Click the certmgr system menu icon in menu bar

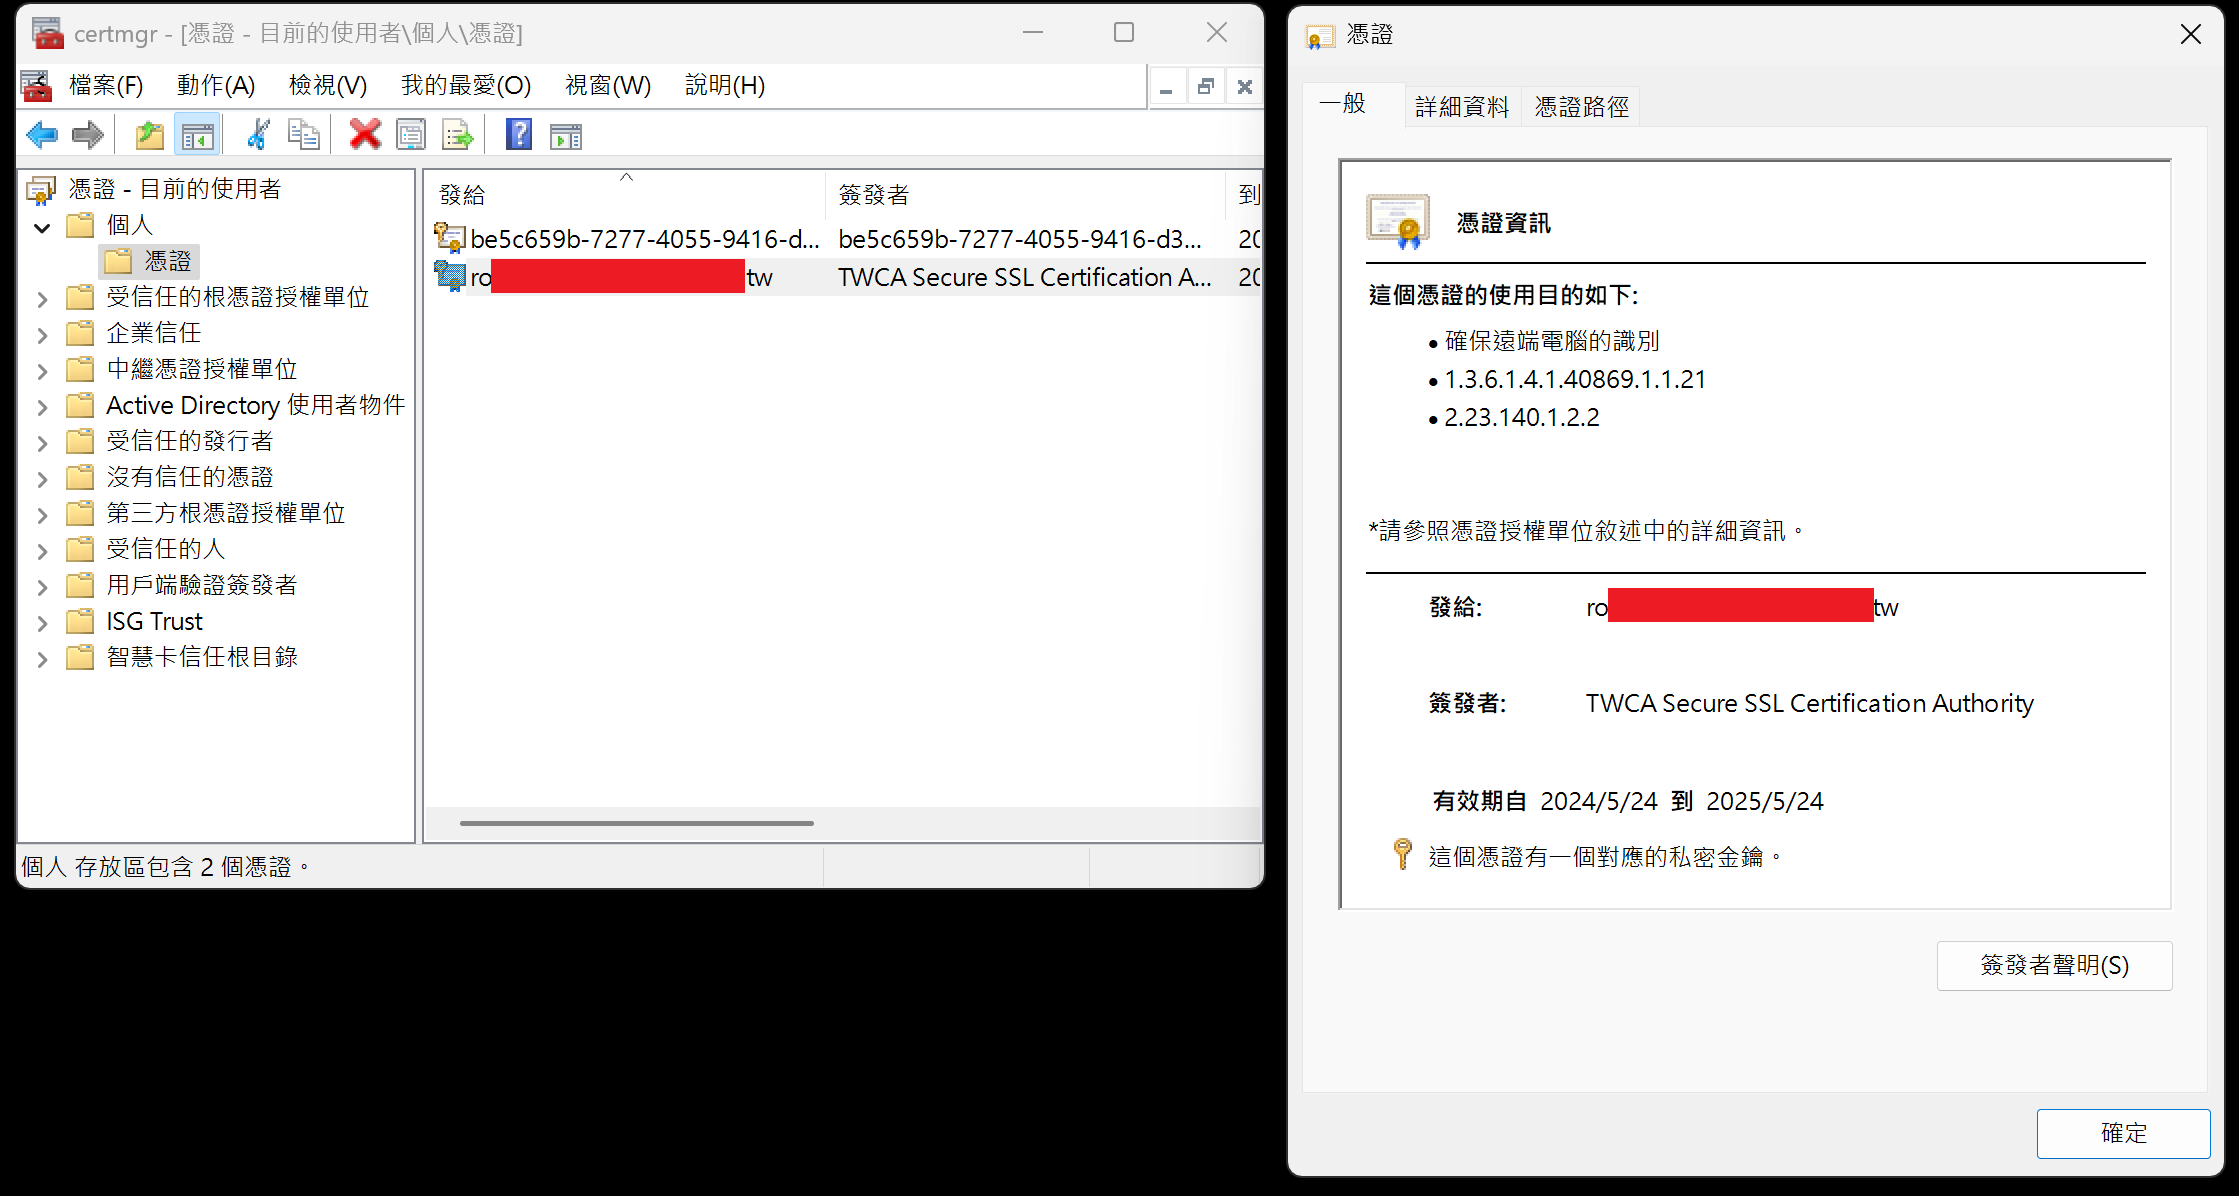click(37, 86)
